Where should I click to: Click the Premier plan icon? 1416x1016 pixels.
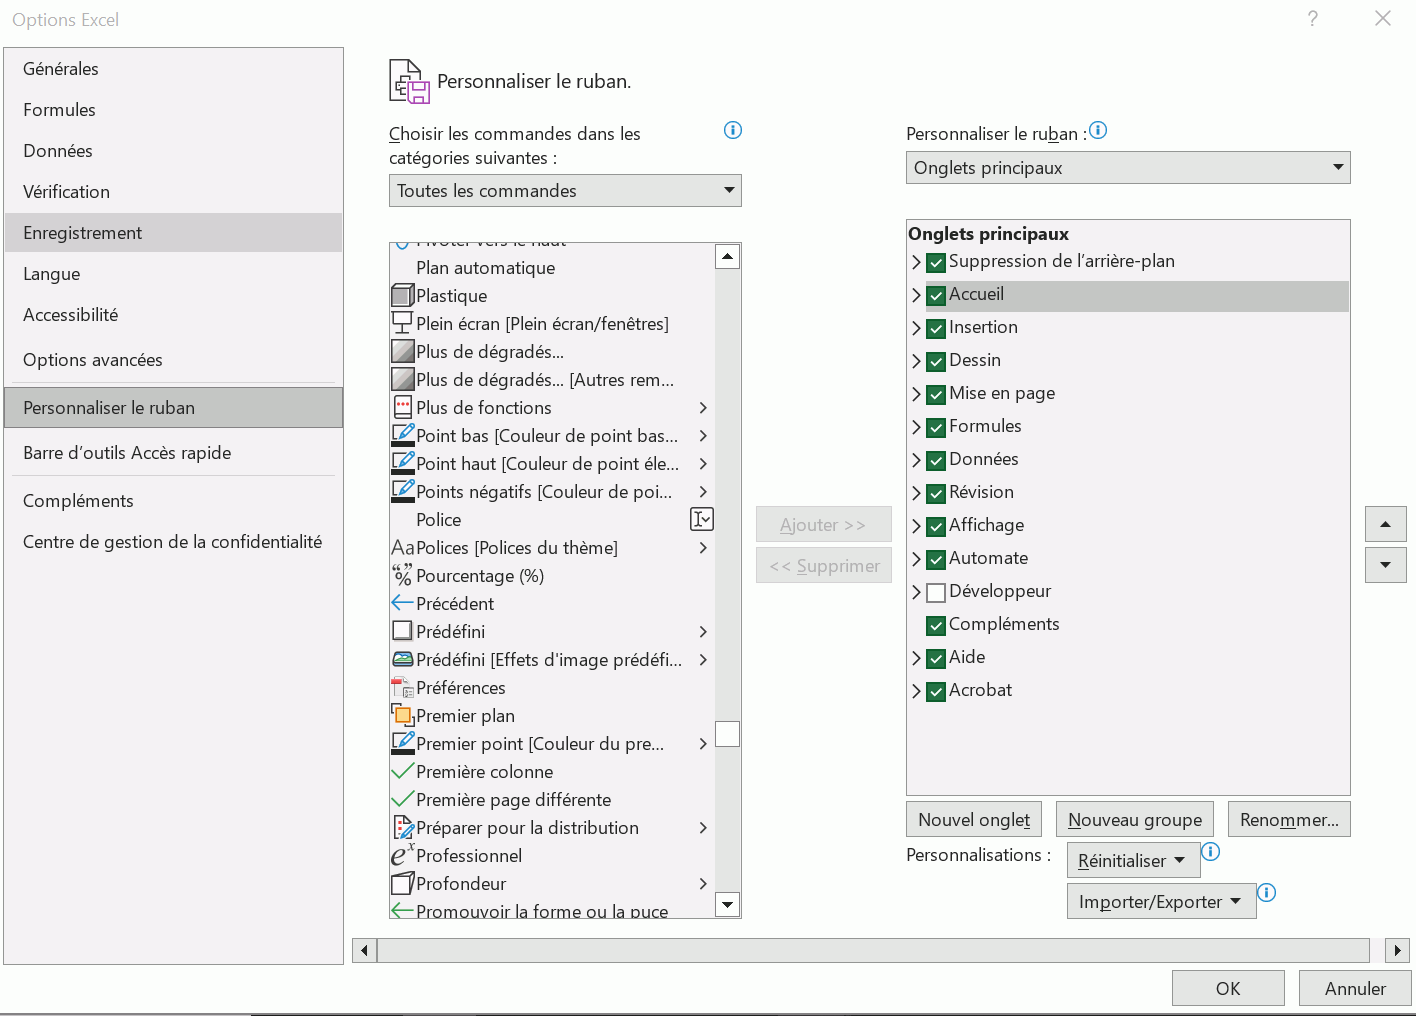pyautogui.click(x=402, y=715)
